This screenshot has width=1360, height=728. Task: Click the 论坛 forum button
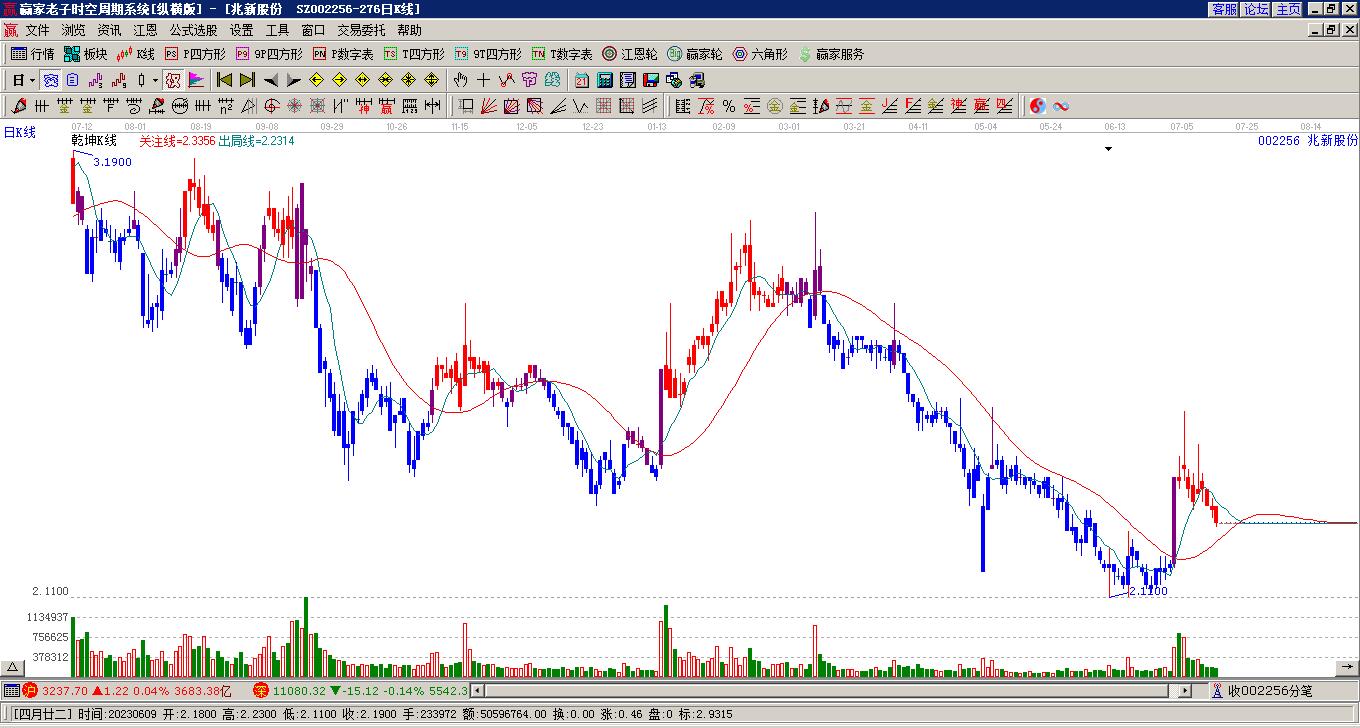(x=1256, y=9)
